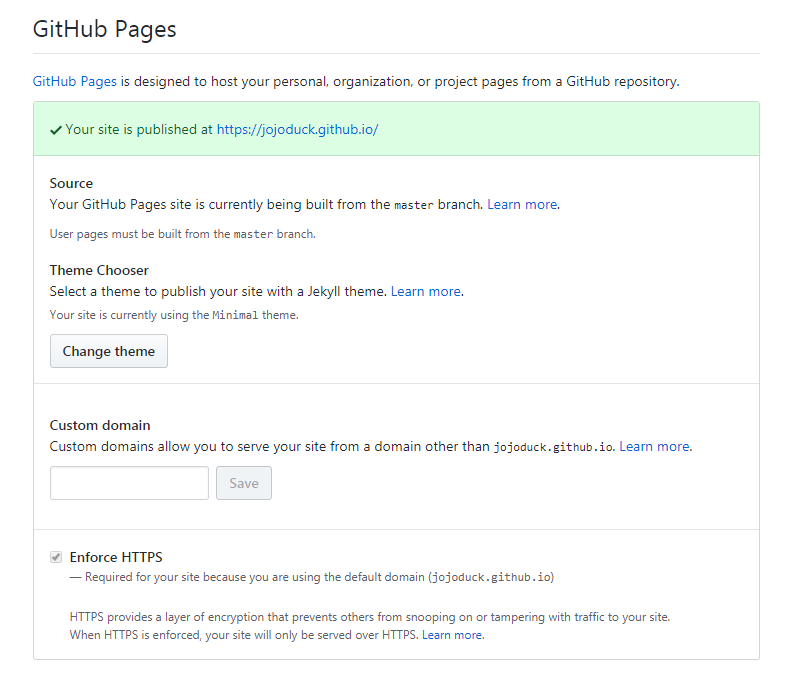This screenshot has height=682, width=787.
Task: Toggle the Enforce HTTPS checkbox
Action: pyautogui.click(x=56, y=557)
